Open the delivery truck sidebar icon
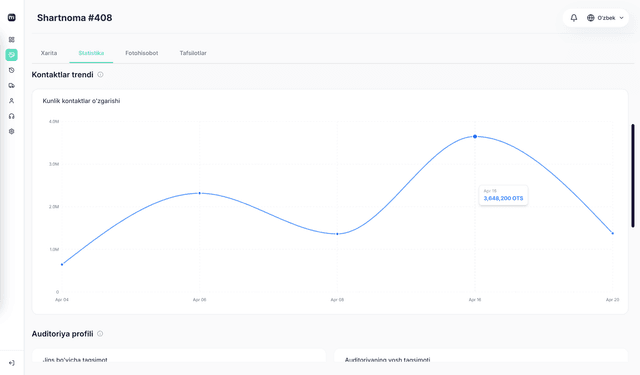 click(x=11, y=86)
